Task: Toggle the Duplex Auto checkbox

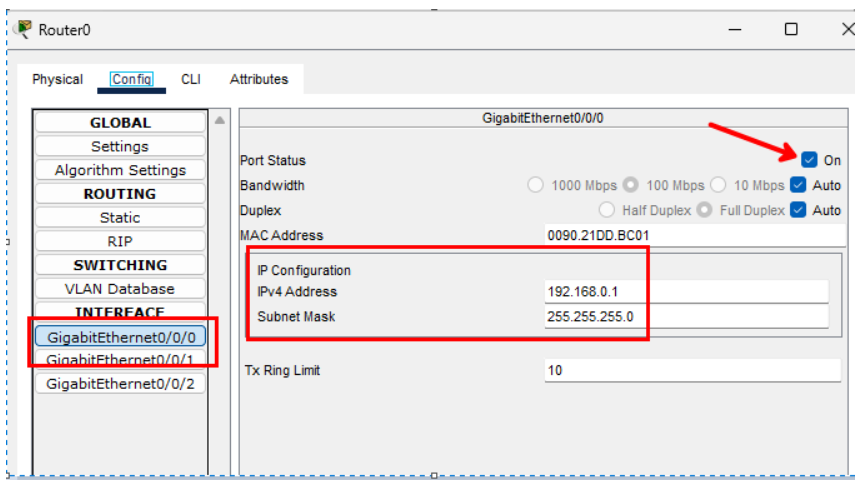Action: click(798, 210)
